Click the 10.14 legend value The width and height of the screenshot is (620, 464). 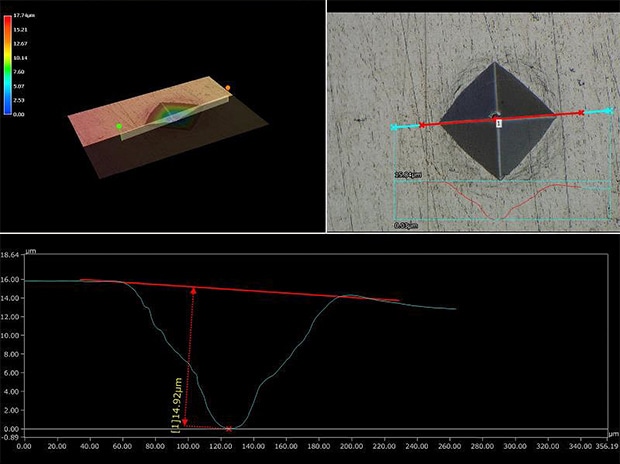pos(20,58)
